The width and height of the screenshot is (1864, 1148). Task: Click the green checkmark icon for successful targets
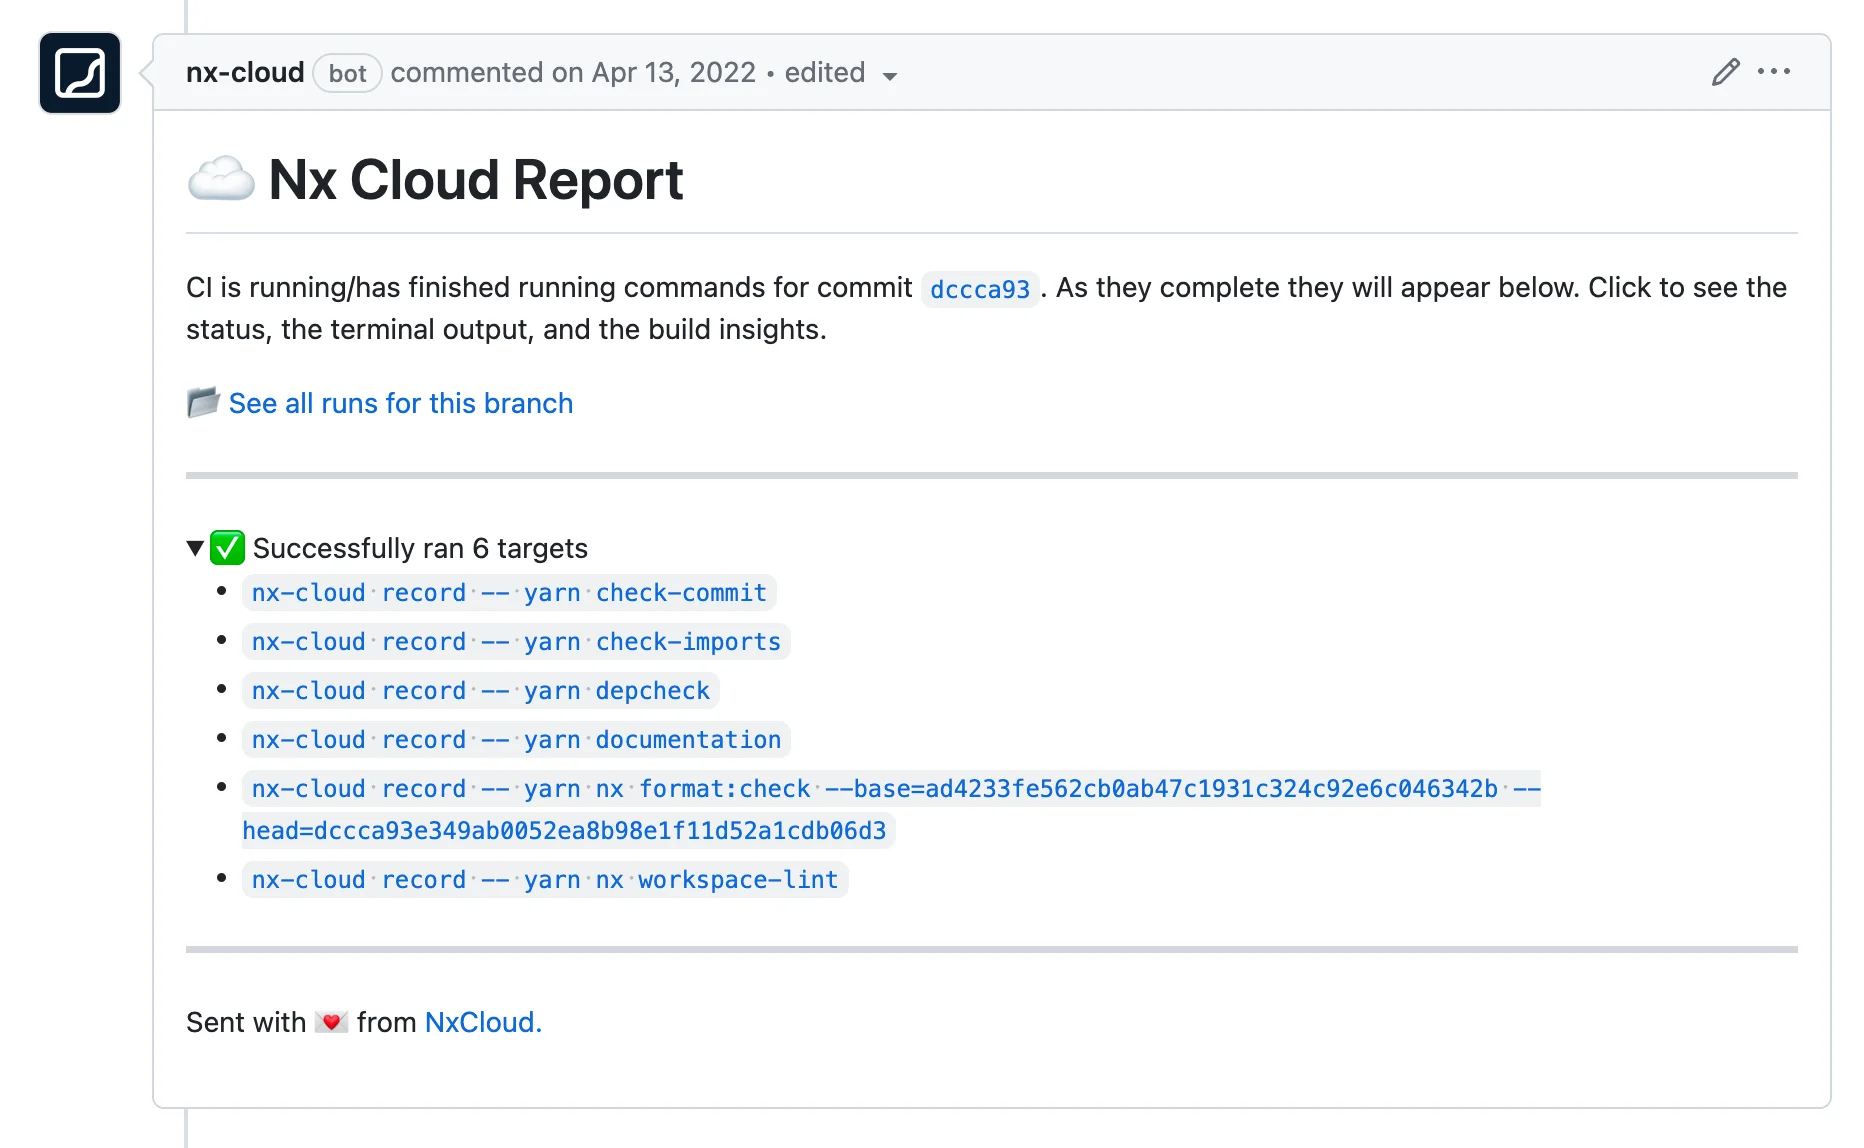[228, 547]
